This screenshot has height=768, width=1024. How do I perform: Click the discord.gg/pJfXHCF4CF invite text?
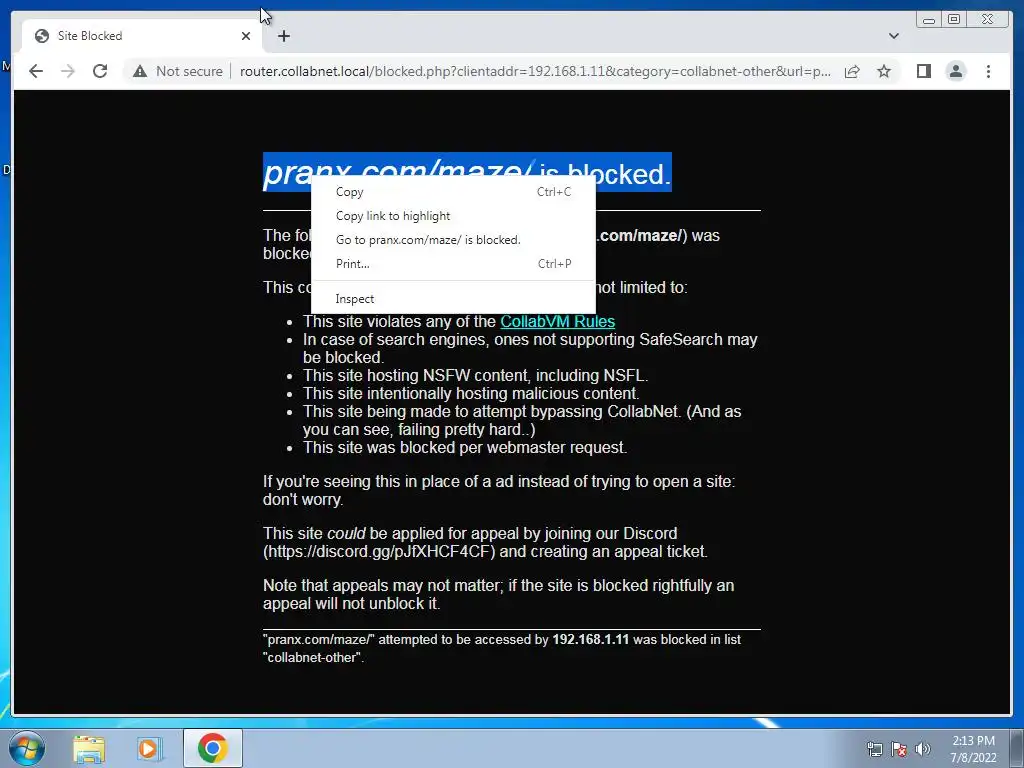point(379,551)
